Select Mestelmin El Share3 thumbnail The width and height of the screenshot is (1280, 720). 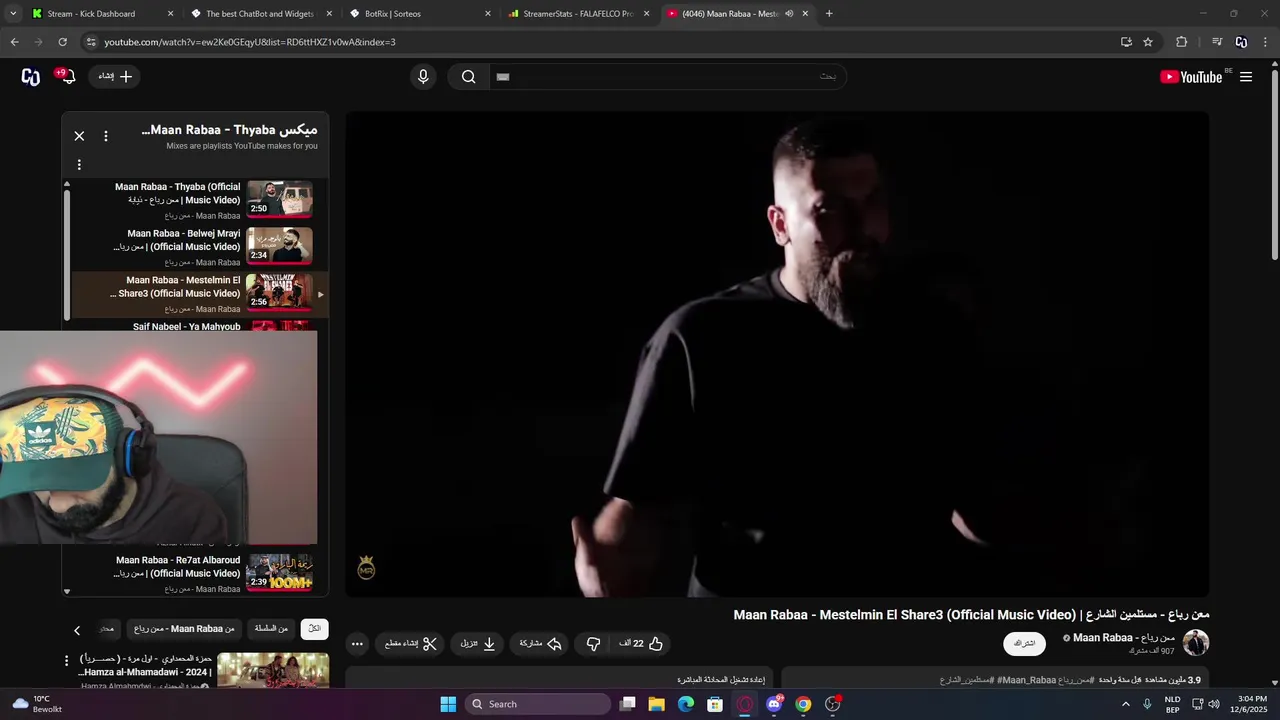[279, 292]
